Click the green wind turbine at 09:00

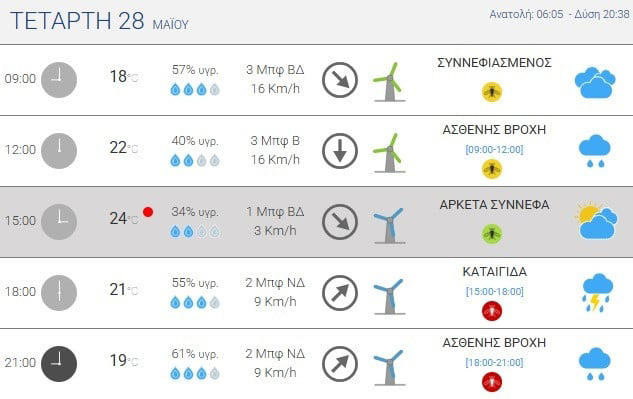[389, 82]
